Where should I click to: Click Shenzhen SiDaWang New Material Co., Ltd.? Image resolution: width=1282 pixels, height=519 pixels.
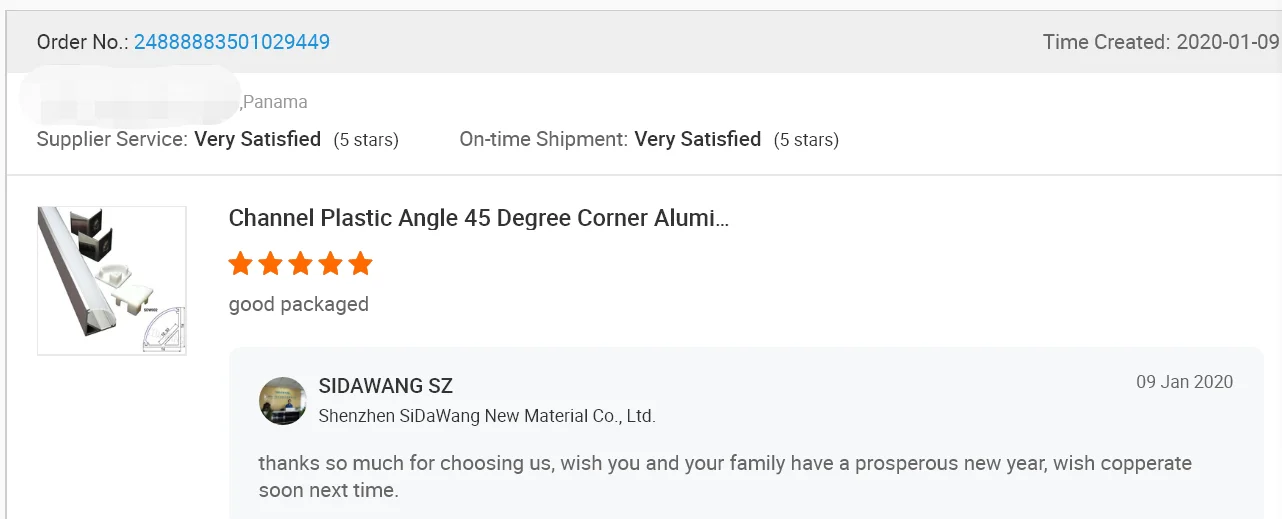pos(486,416)
